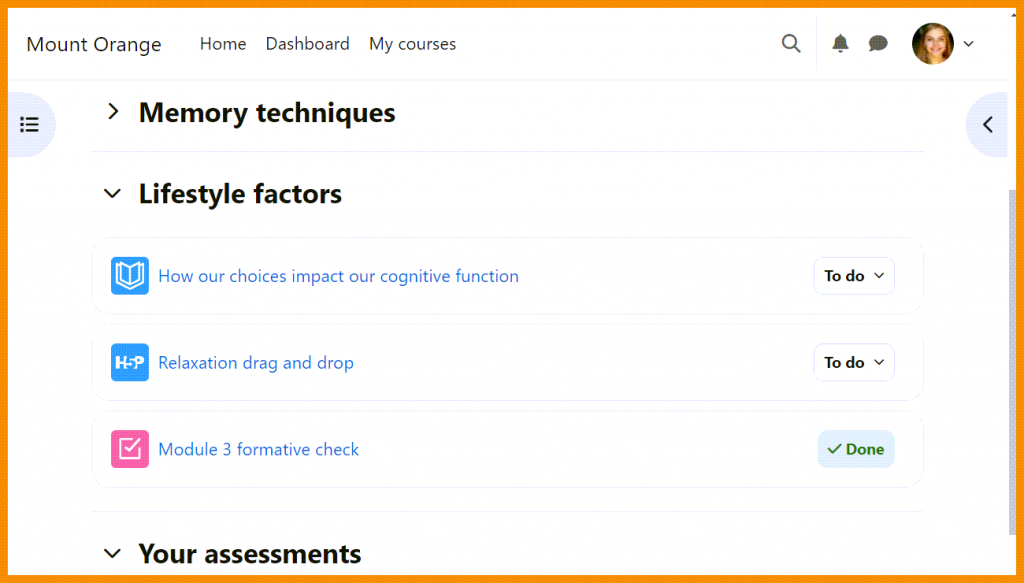Click the Done status for Module 3 check

(856, 449)
